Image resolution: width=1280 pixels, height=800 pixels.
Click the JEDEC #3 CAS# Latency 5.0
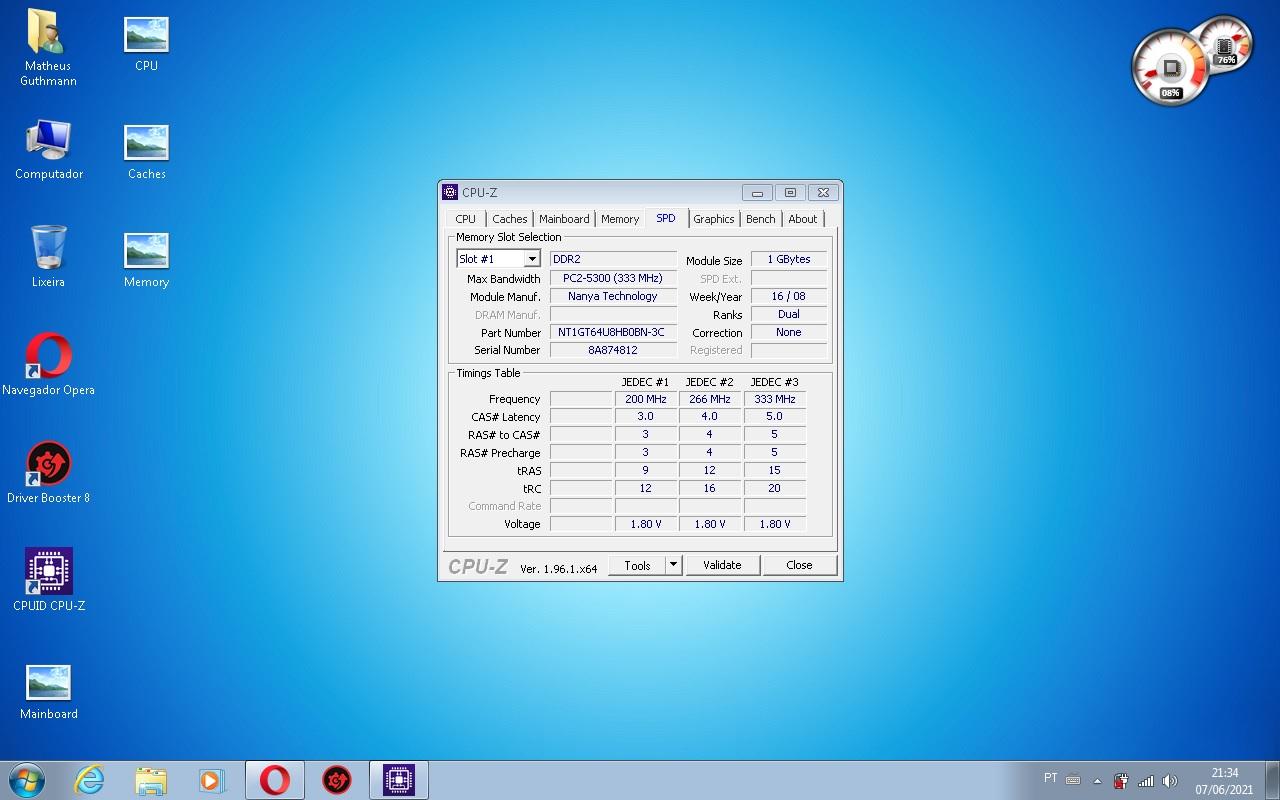tap(774, 416)
